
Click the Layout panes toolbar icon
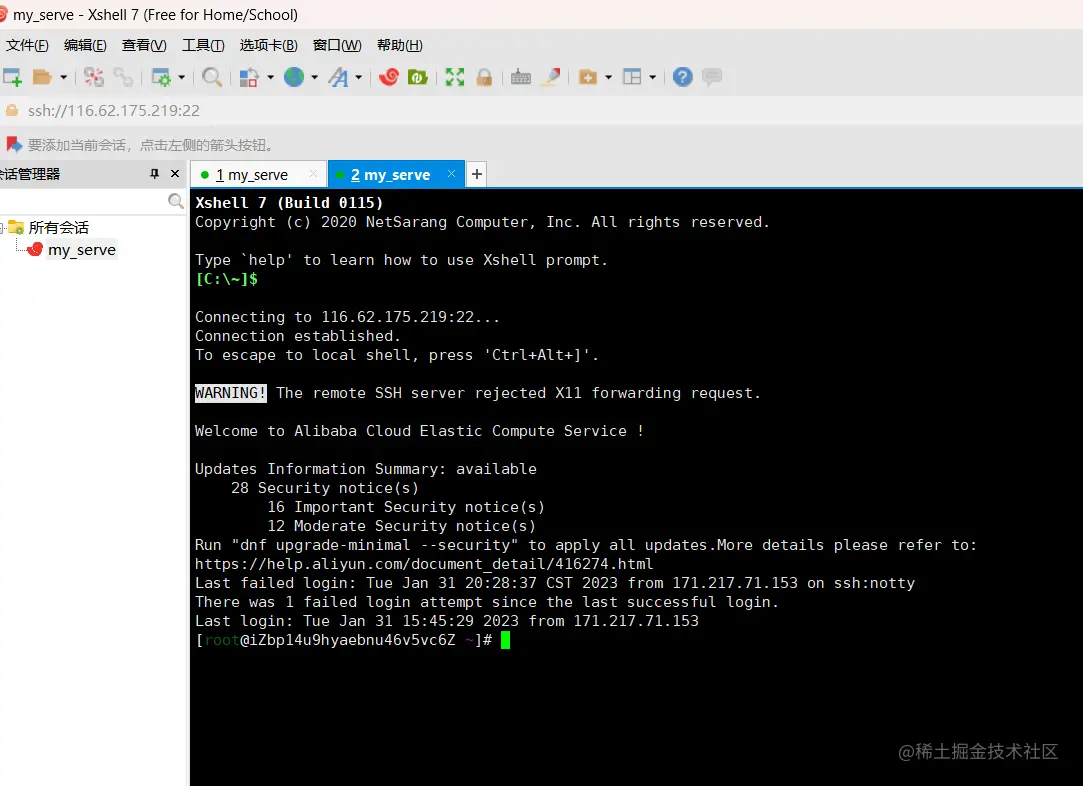[x=632, y=77]
